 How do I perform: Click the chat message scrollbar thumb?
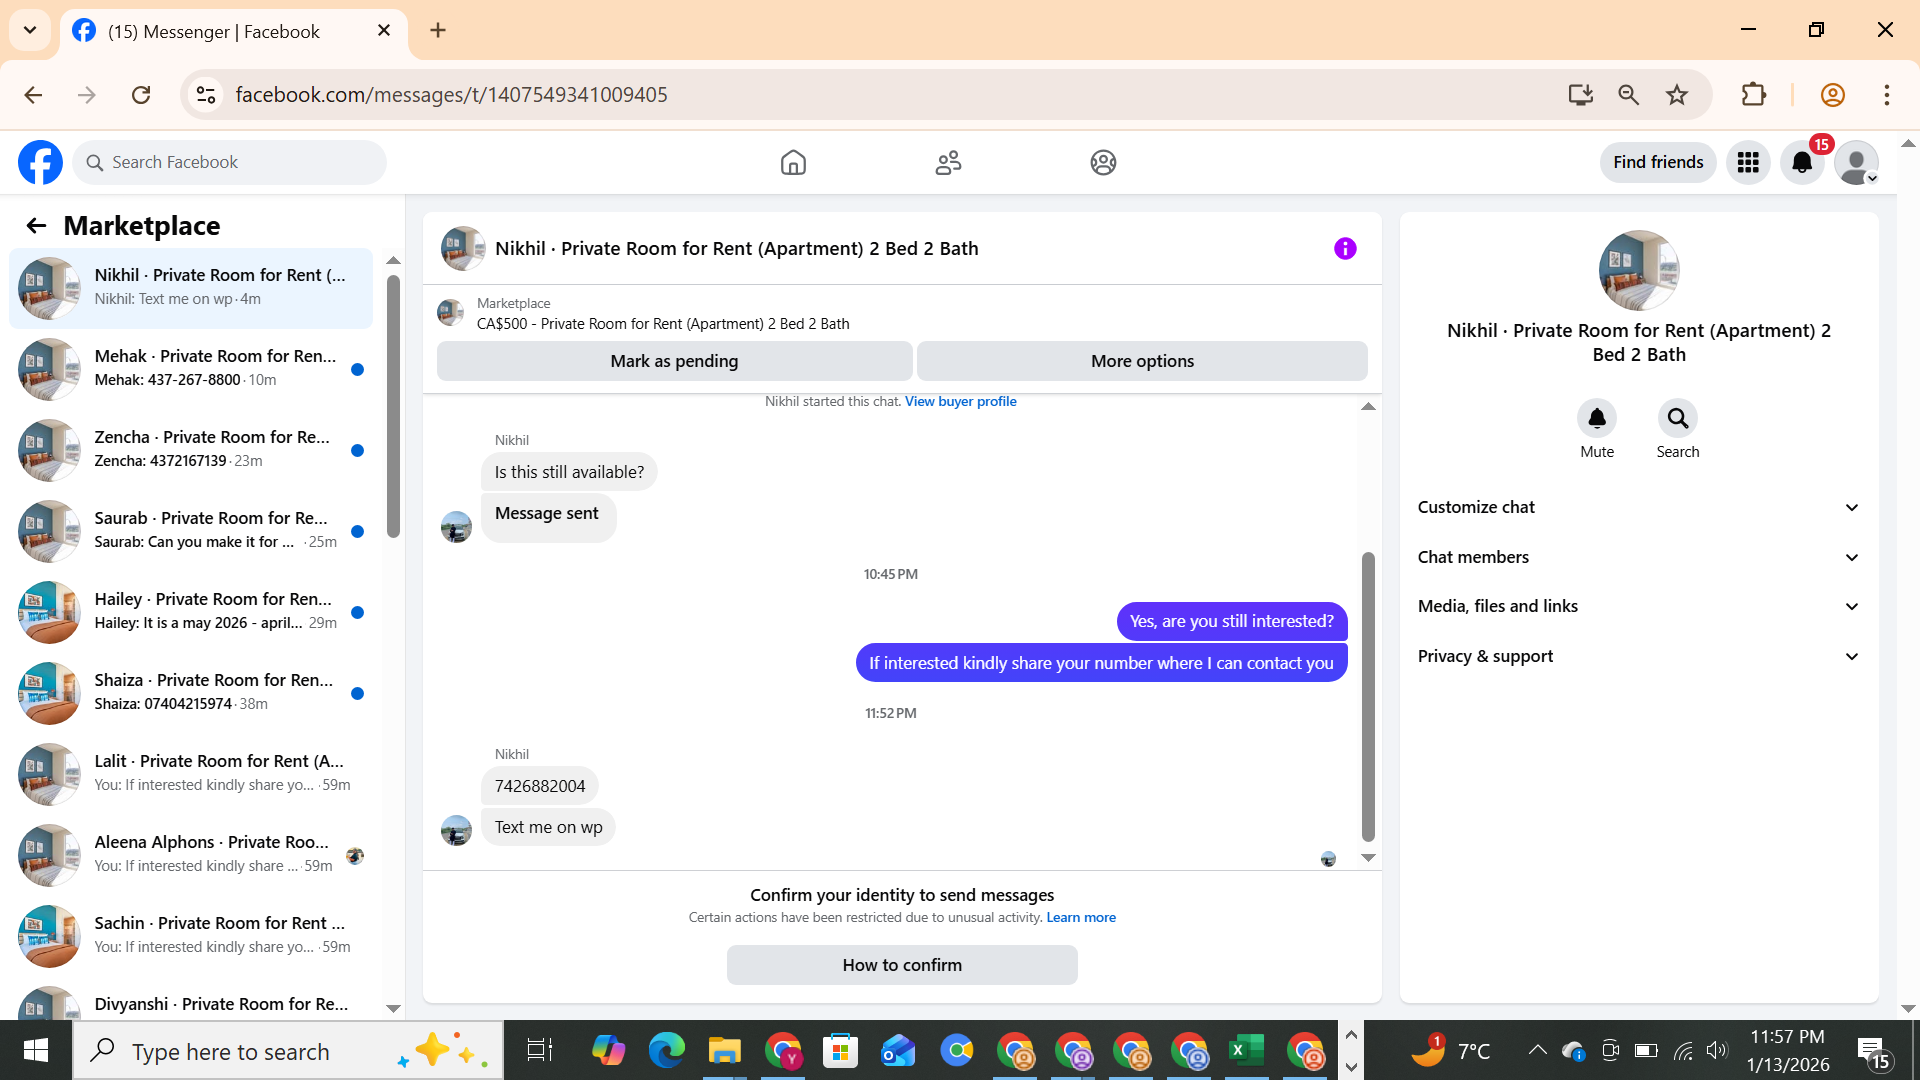pos(1368,695)
